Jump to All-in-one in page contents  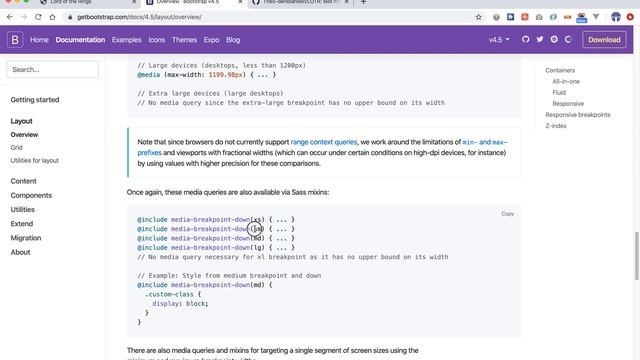pyautogui.click(x=566, y=81)
